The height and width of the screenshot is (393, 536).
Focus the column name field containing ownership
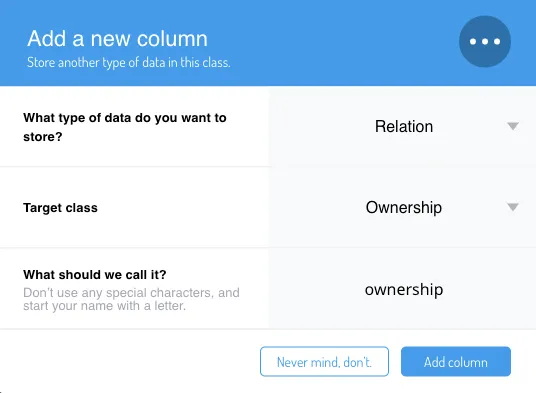[402, 289]
